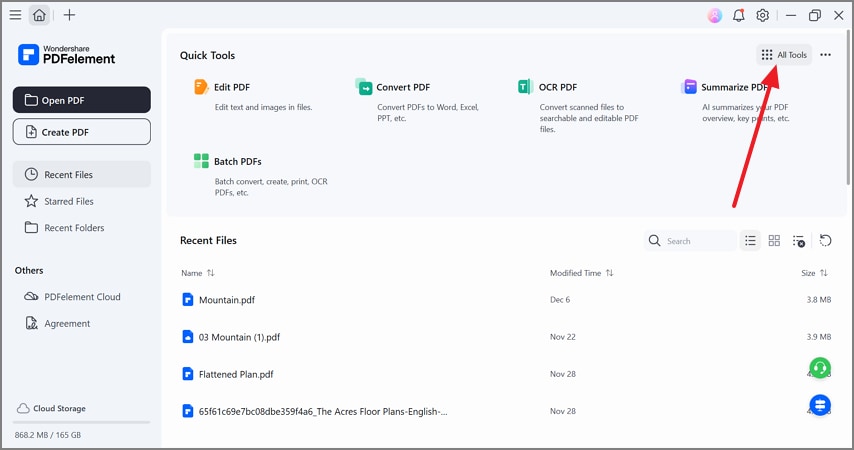
Task: Click the Cloud Storage label
Action: 59,409
